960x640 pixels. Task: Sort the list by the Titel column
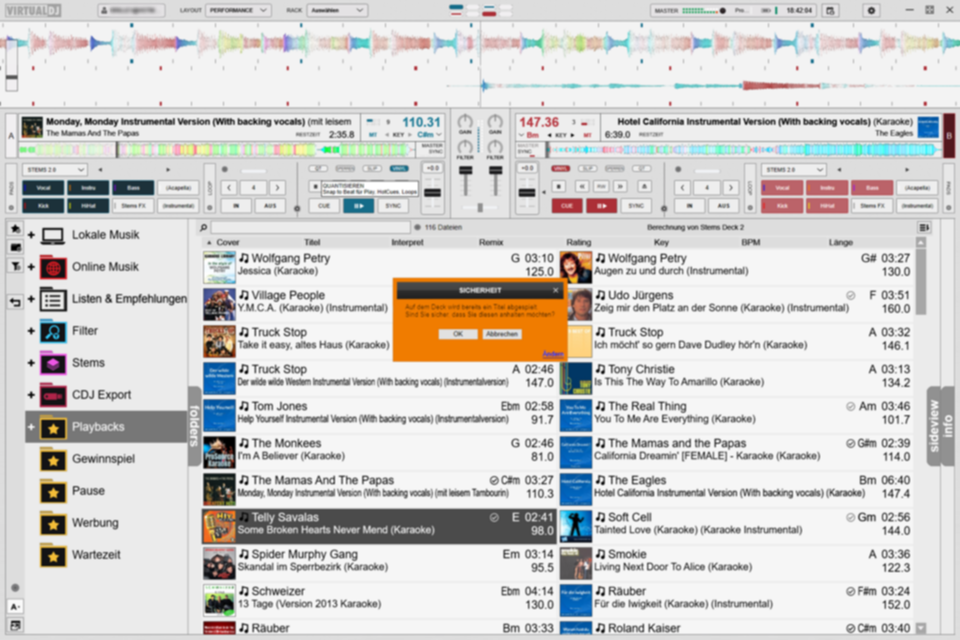pos(312,243)
